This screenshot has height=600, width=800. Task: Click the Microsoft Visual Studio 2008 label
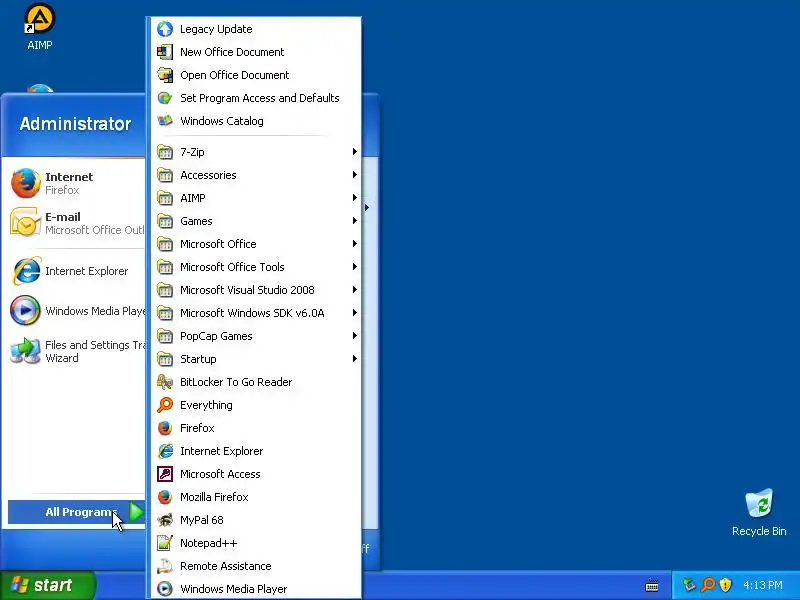[x=247, y=290]
